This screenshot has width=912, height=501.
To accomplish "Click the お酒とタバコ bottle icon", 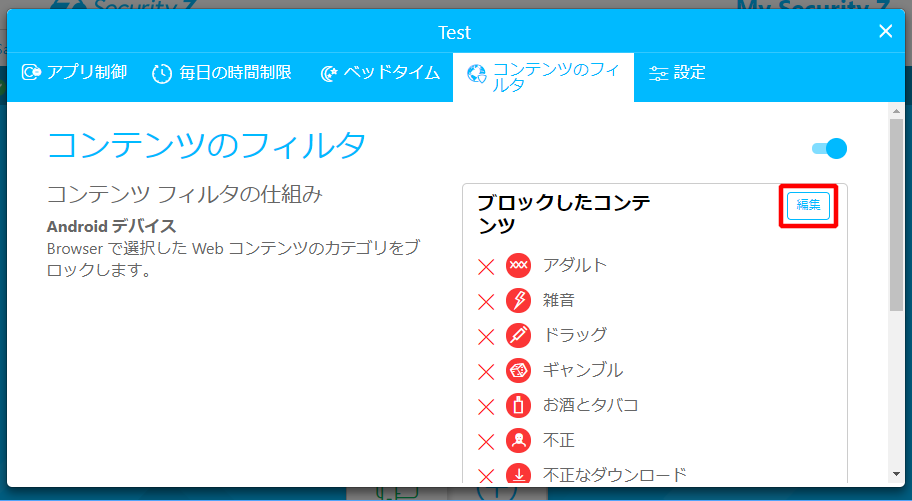I will pos(518,405).
